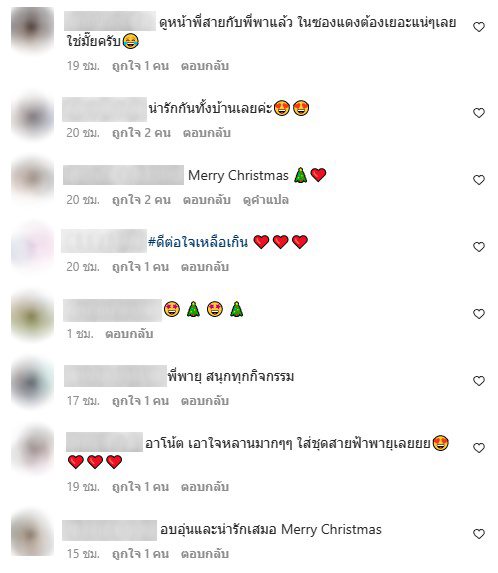Show who liked the อาโน้ต comment

point(140,487)
